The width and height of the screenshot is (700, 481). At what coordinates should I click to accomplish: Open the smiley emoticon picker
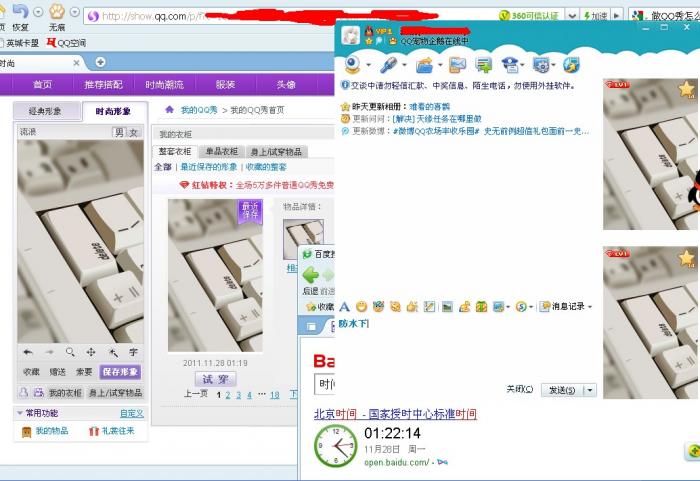click(361, 307)
